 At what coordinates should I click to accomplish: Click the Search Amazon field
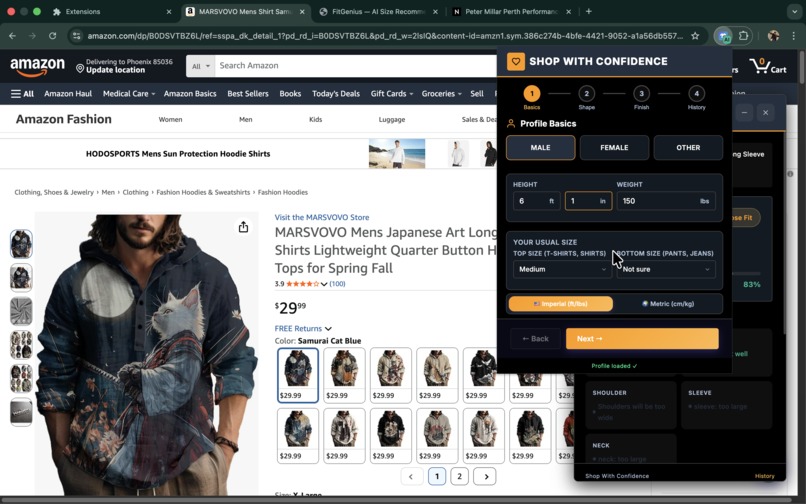click(356, 66)
